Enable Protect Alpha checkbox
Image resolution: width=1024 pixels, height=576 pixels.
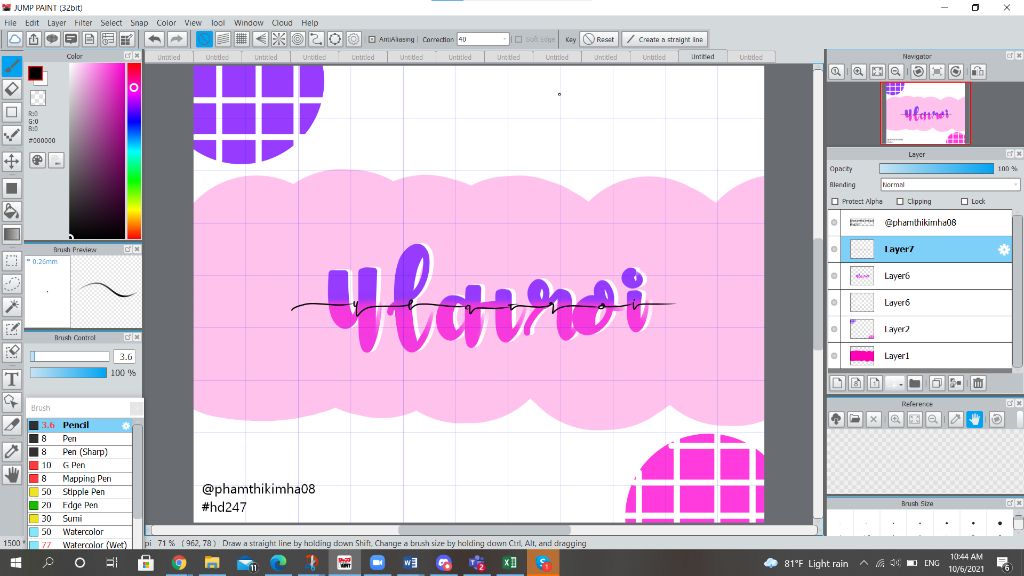click(835, 201)
